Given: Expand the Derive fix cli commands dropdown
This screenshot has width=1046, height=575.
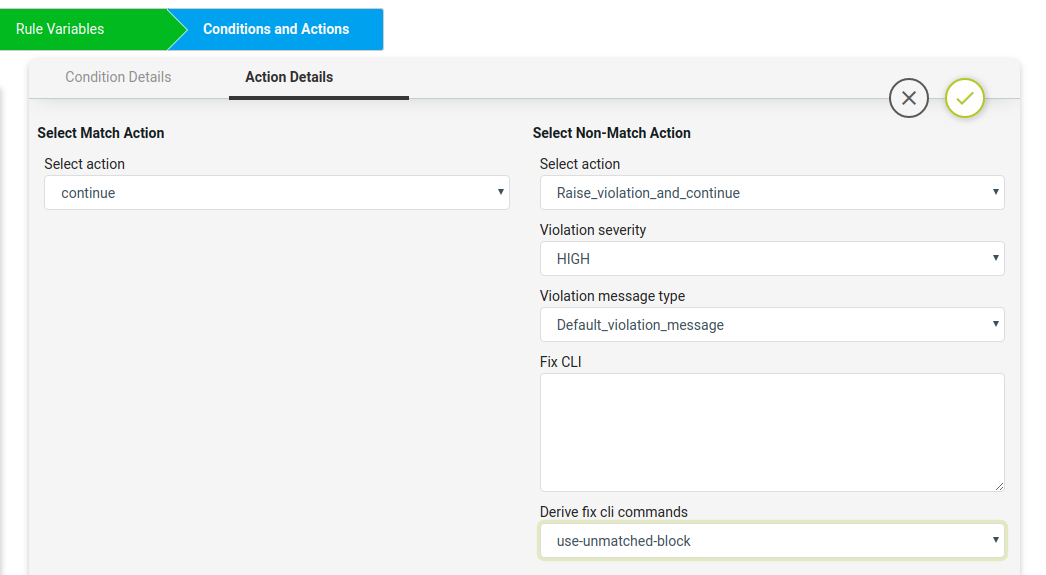Looking at the screenshot, I should 772,541.
